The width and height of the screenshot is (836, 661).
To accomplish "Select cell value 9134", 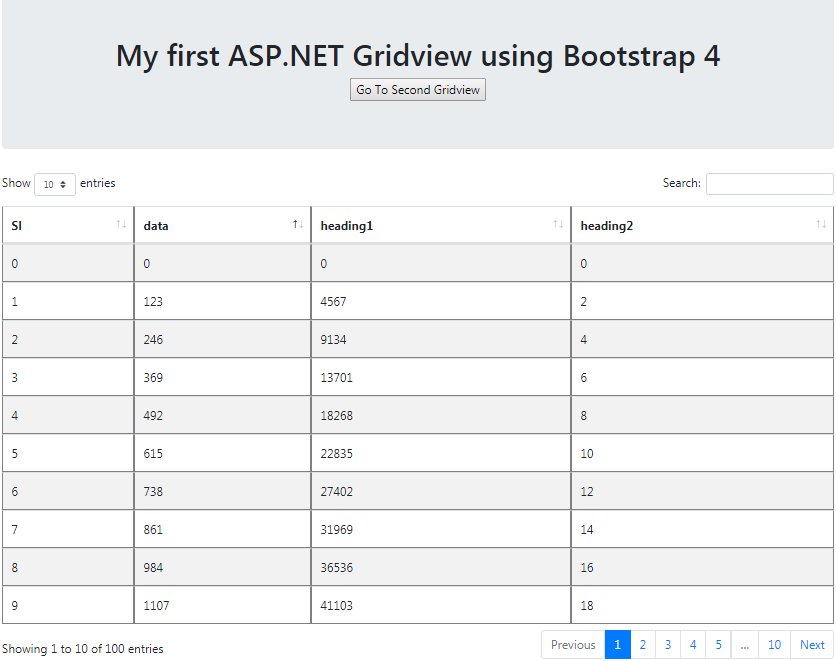I will (441, 339).
